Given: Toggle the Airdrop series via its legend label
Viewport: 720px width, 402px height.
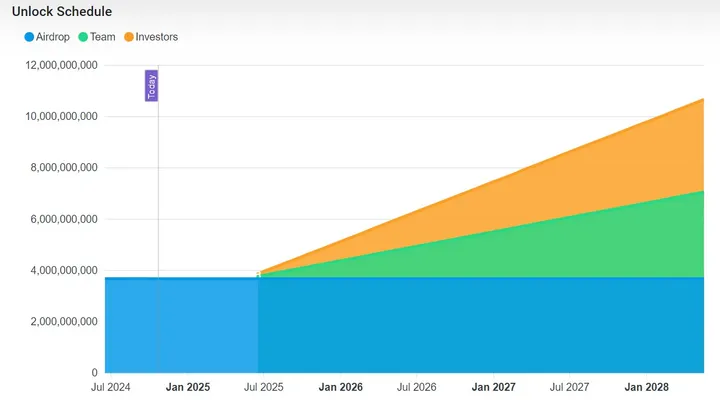Looking at the screenshot, I should click(52, 37).
